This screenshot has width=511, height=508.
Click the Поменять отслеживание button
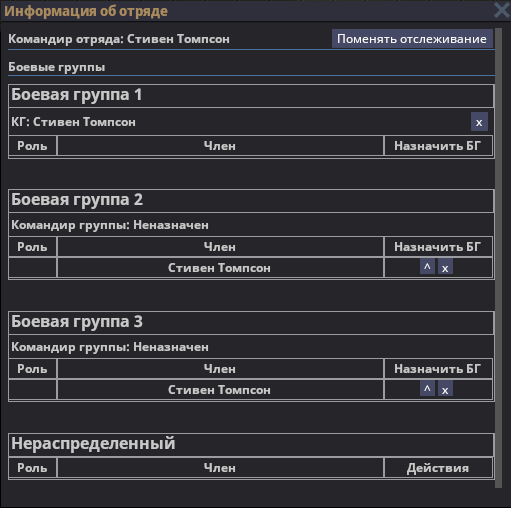(x=412, y=39)
